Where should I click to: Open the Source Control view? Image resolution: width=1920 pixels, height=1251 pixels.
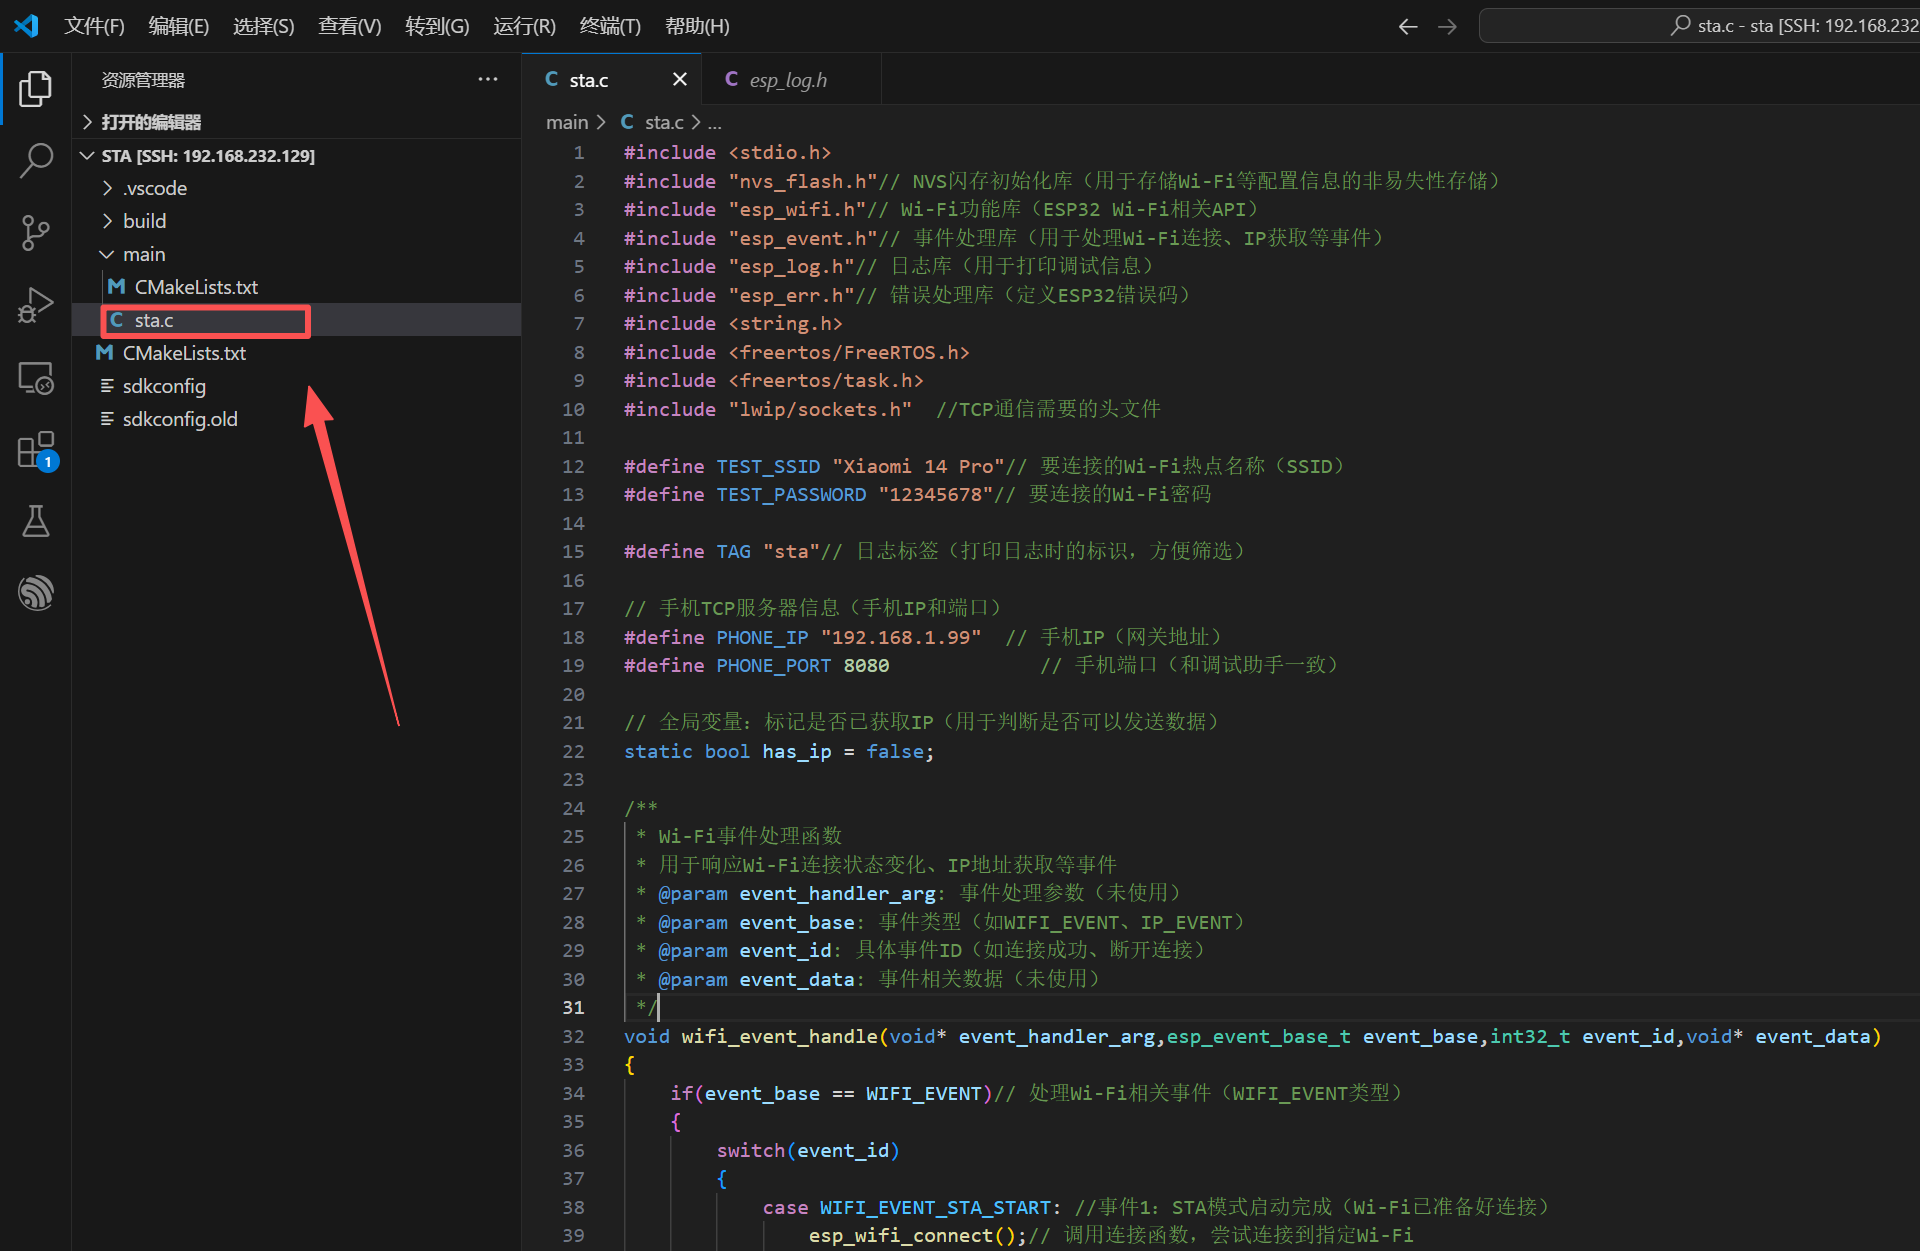pyautogui.click(x=35, y=232)
